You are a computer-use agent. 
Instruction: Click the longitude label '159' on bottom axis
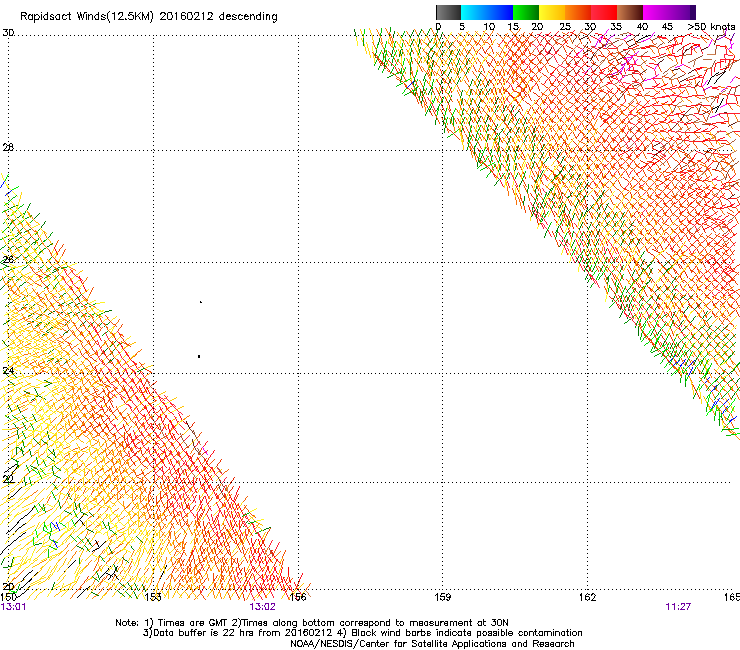[442, 597]
